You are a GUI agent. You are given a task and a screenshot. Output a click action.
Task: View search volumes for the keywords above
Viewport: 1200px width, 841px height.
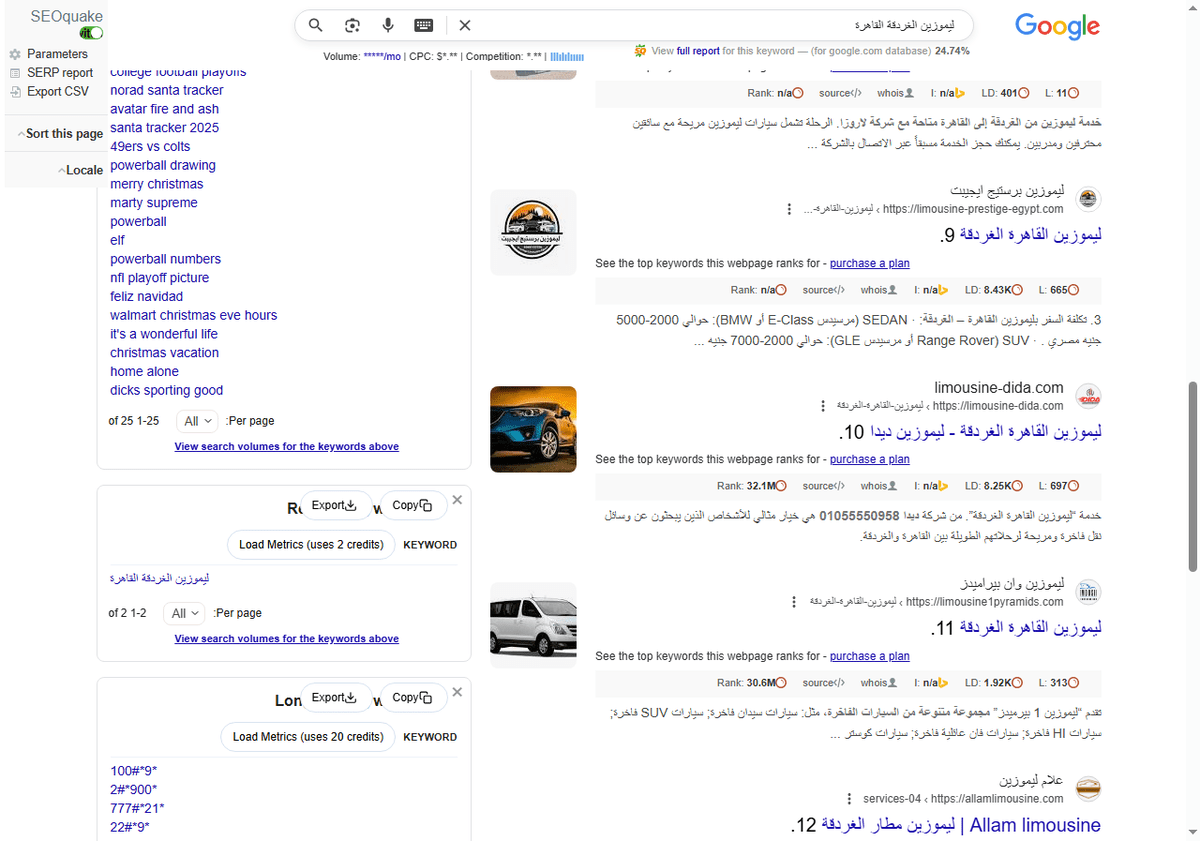click(x=286, y=446)
